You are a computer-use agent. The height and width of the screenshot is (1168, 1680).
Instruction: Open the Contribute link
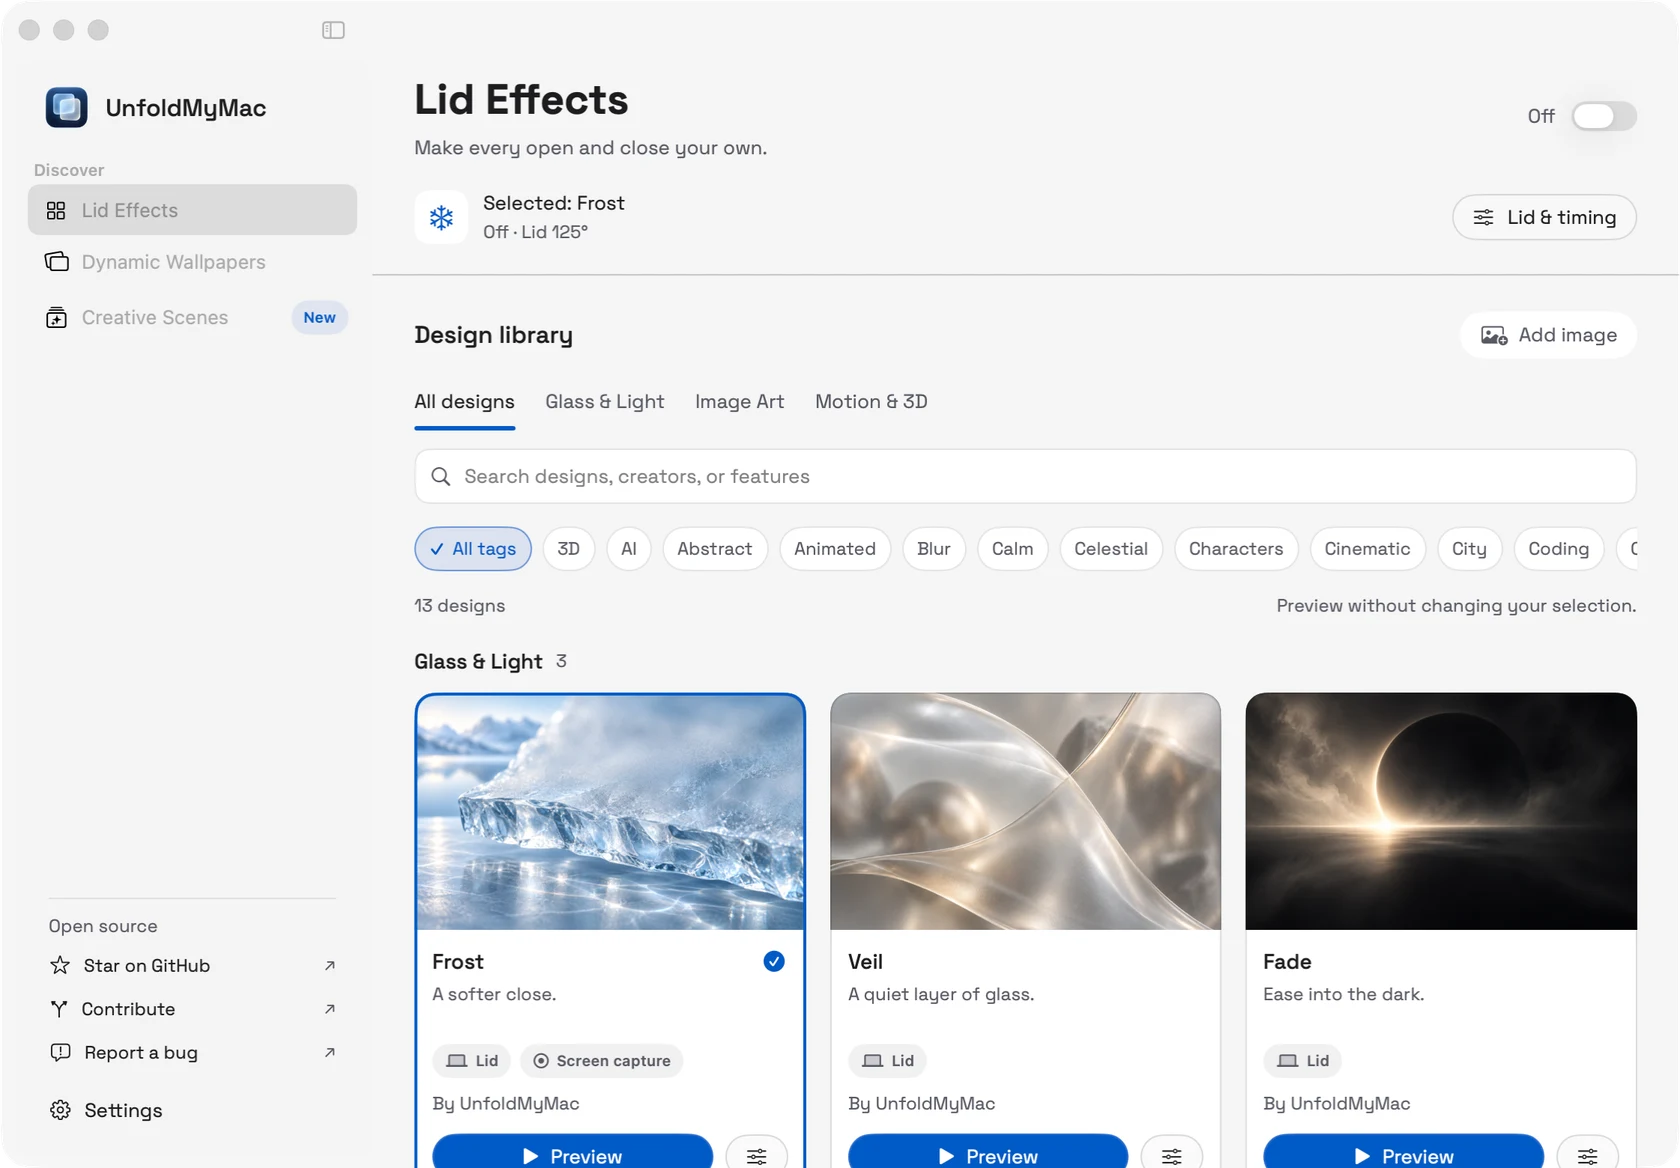[x=192, y=1010]
